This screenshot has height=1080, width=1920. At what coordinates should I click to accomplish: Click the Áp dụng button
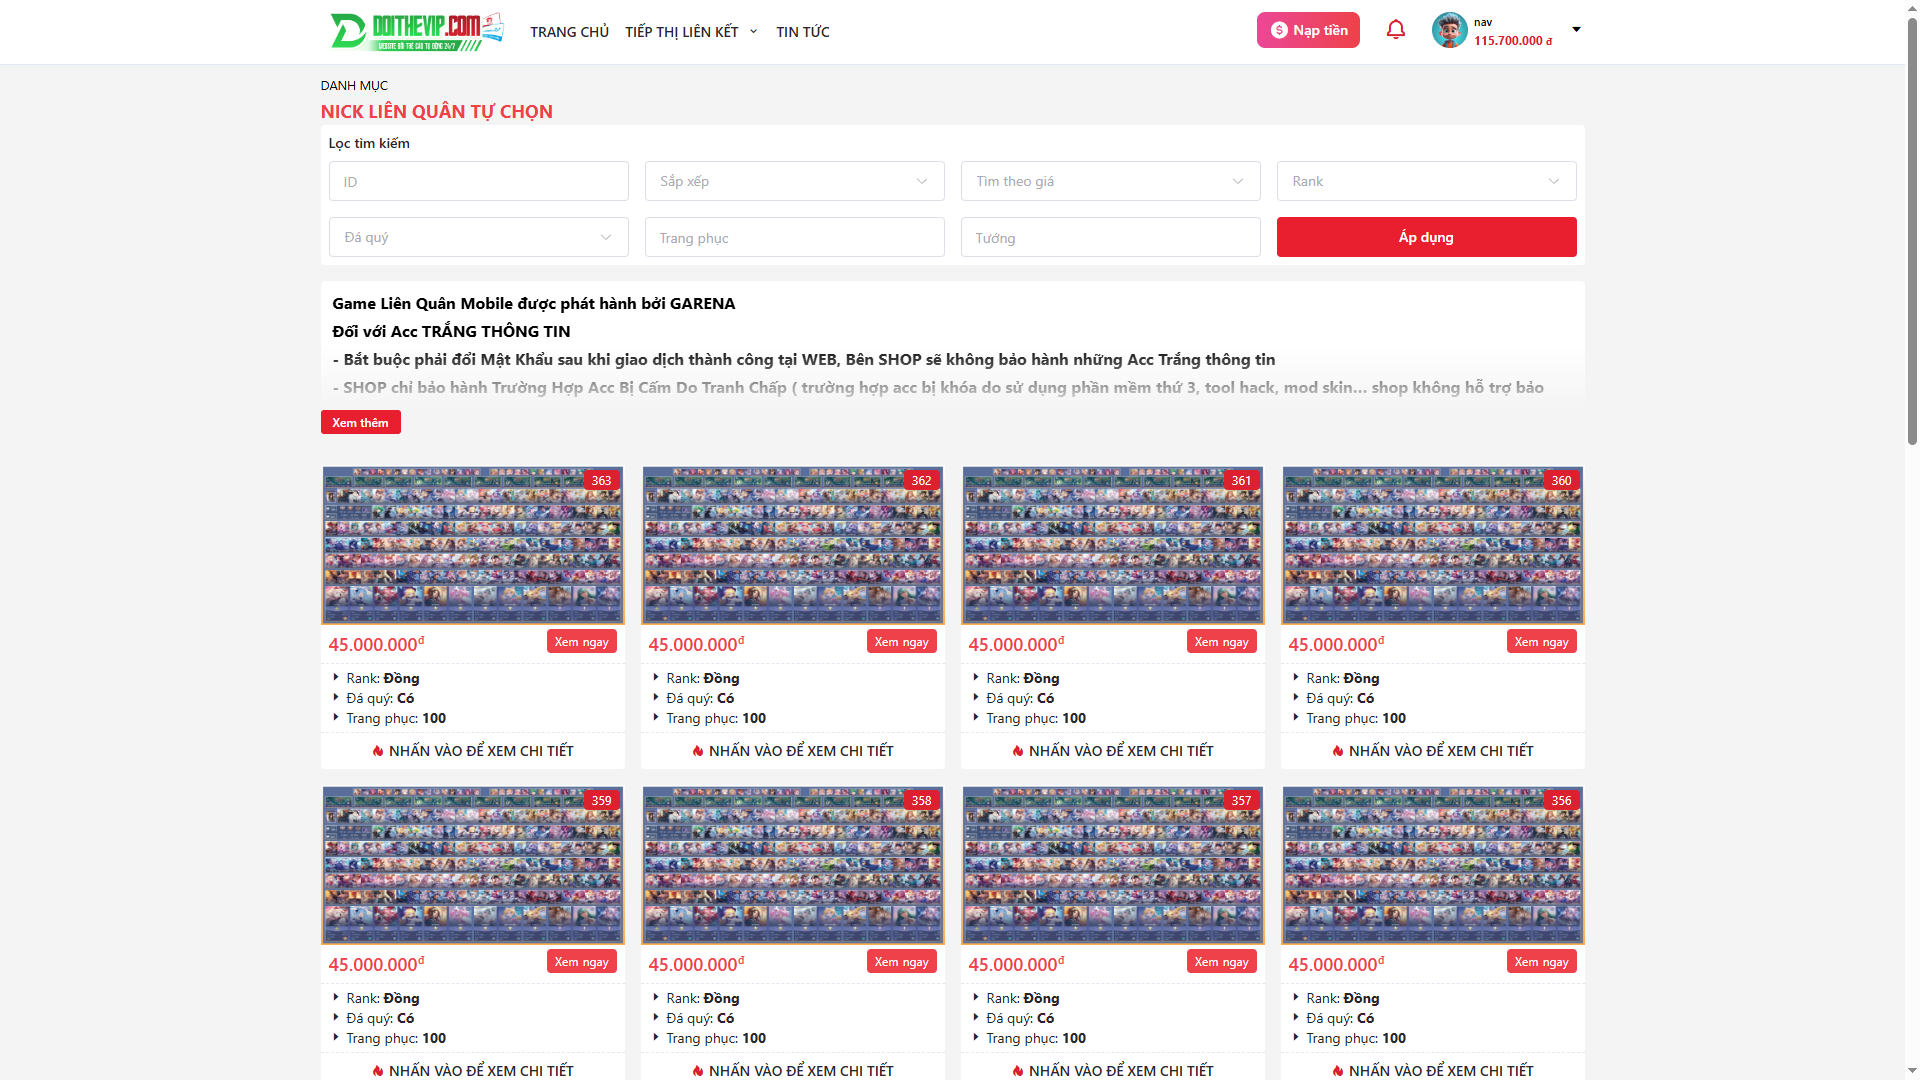tap(1427, 237)
